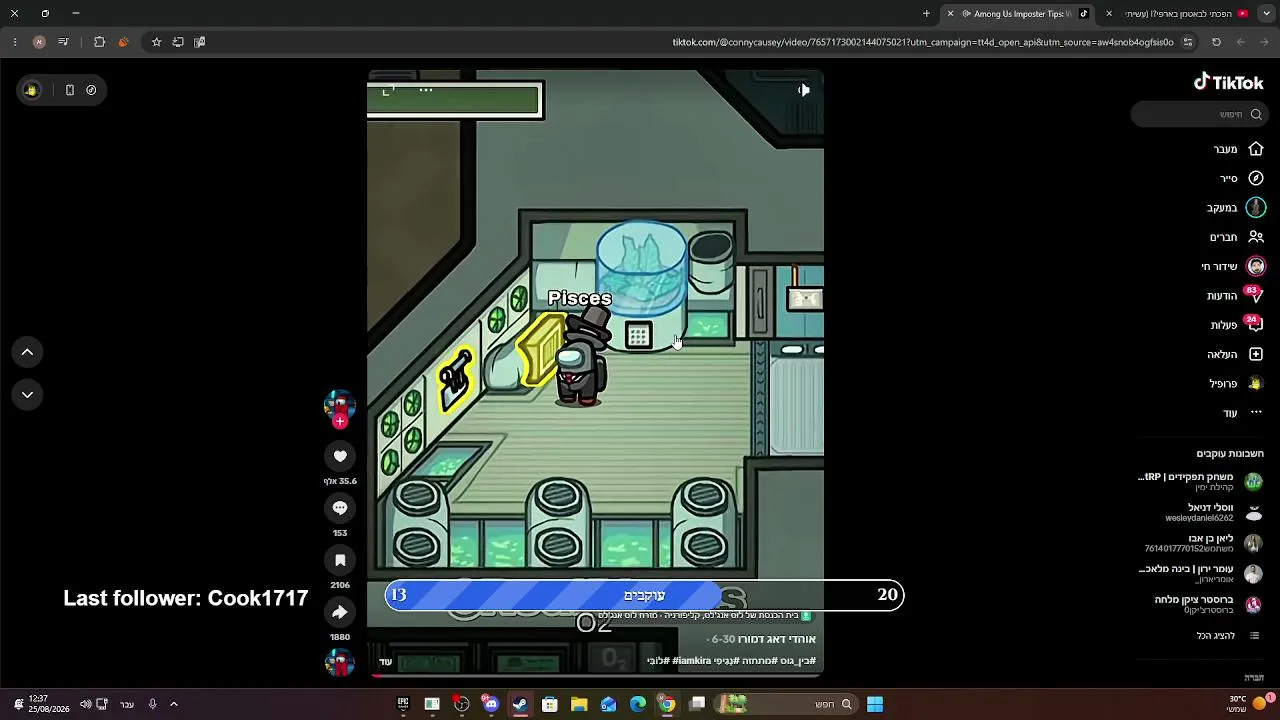Open the Windows Start menu

[875, 704]
